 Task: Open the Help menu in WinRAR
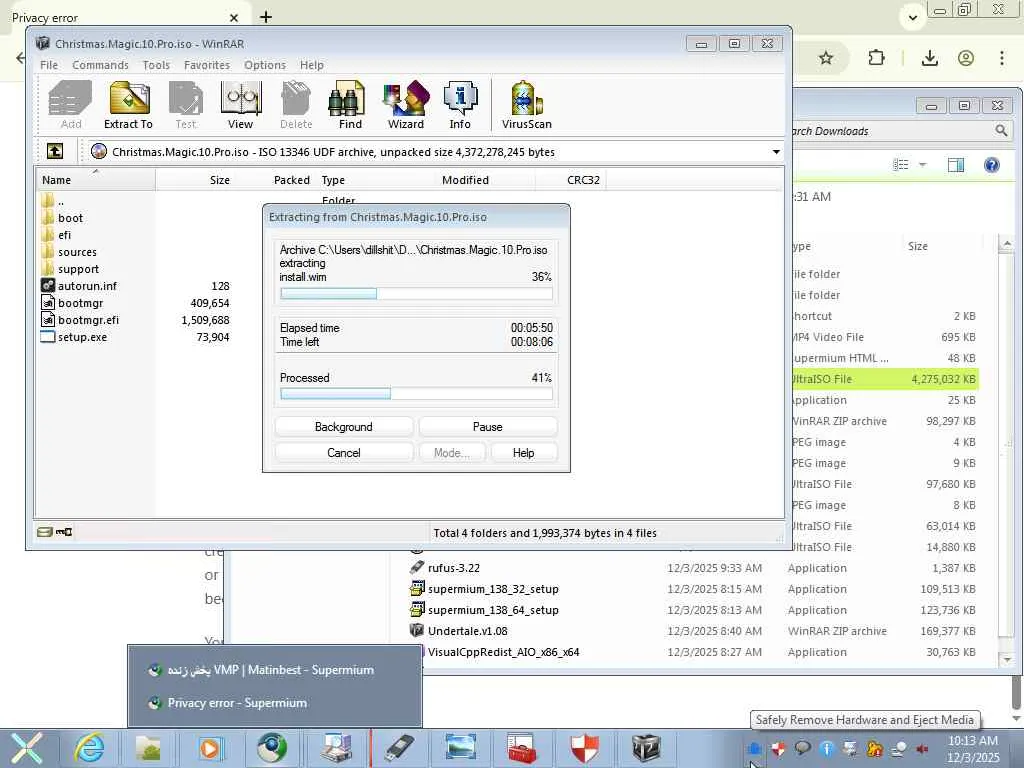(x=312, y=65)
